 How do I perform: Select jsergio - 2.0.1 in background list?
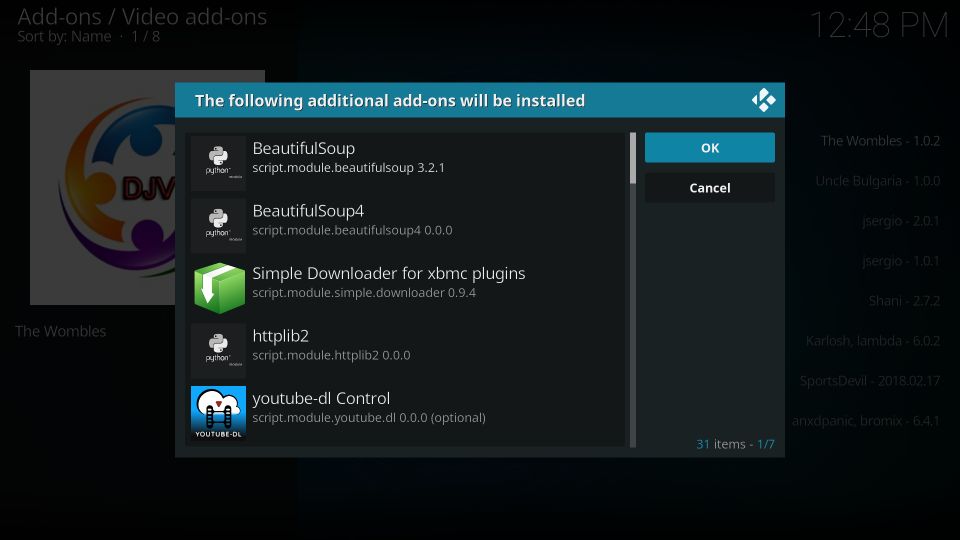[901, 221]
